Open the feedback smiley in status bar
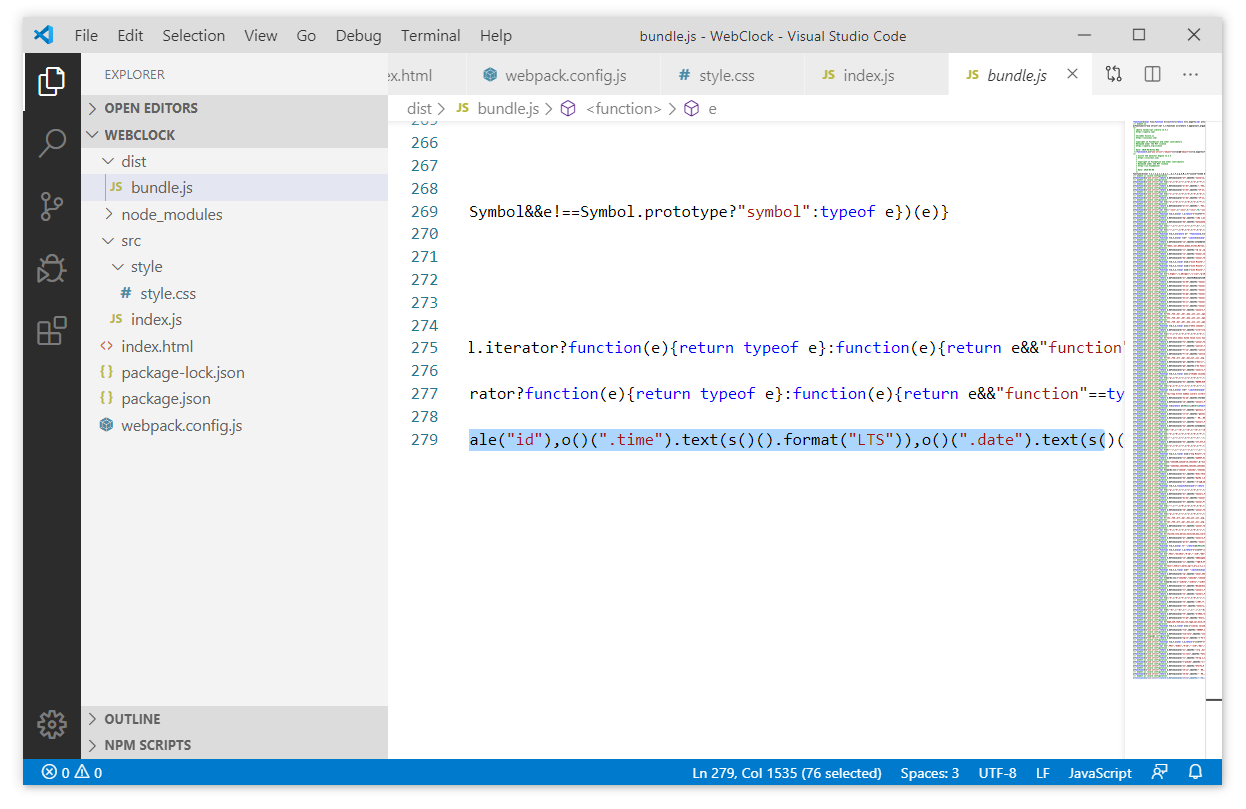Viewport: 1246px width, 809px height. click(x=1160, y=773)
